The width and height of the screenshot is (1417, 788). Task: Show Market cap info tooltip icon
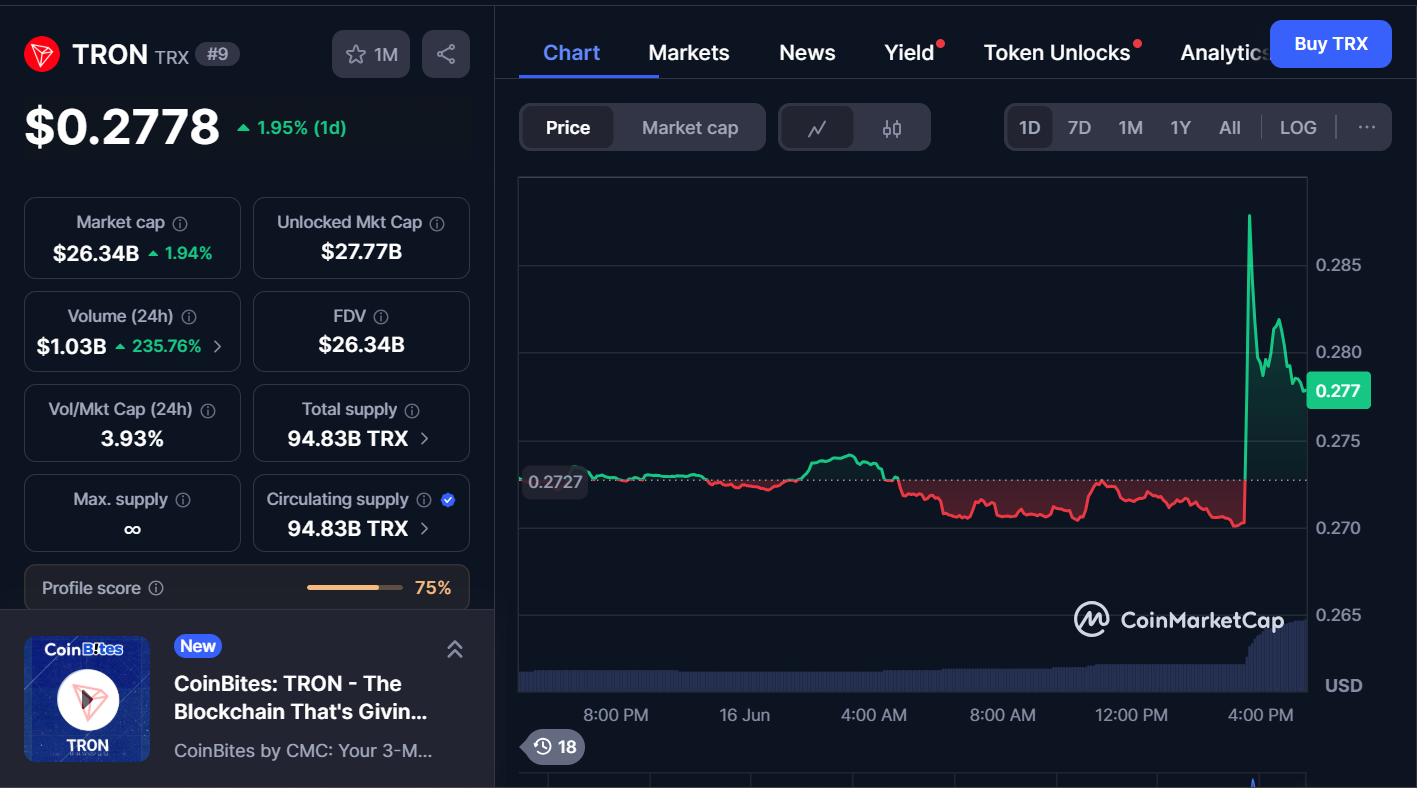180,223
